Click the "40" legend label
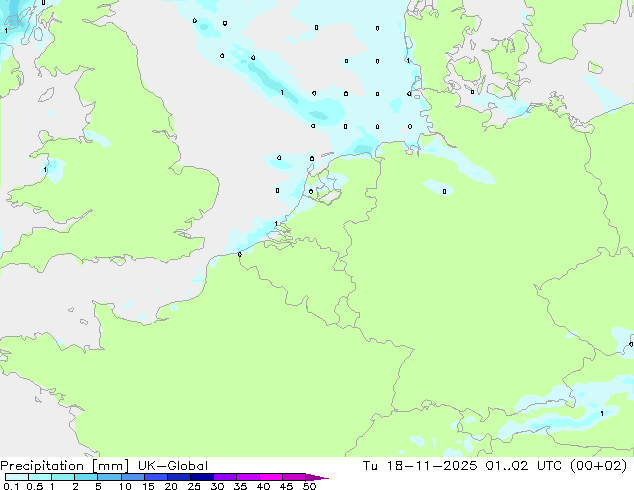Image resolution: width=634 pixels, height=490 pixels. [x=263, y=486]
